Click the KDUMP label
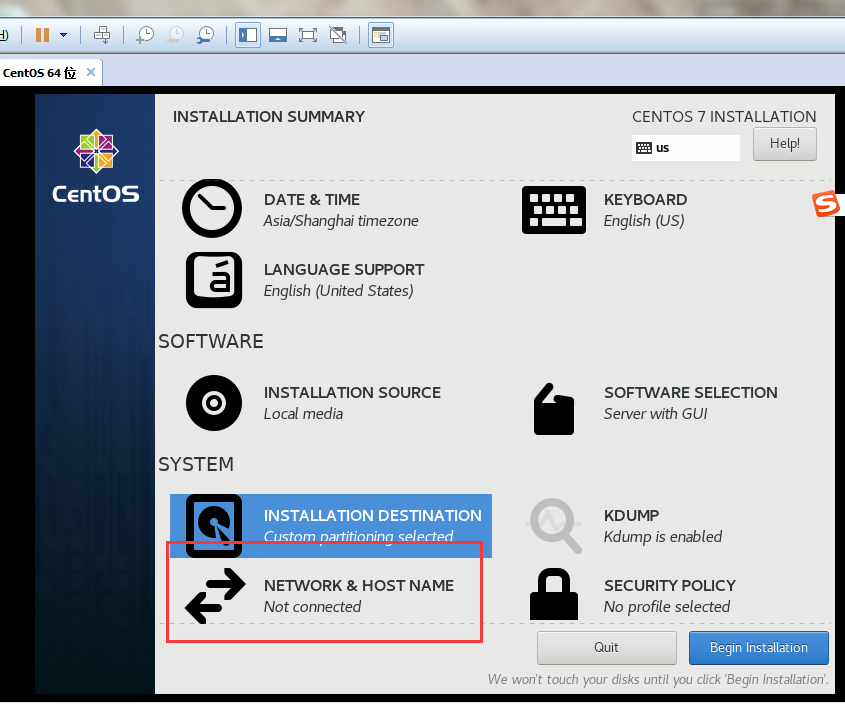 (x=631, y=516)
